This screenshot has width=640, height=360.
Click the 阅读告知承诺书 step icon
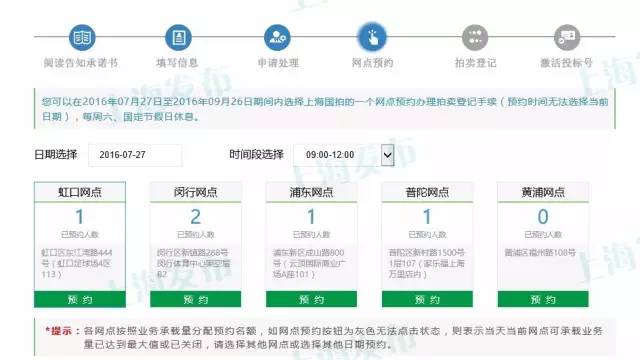click(x=82, y=37)
